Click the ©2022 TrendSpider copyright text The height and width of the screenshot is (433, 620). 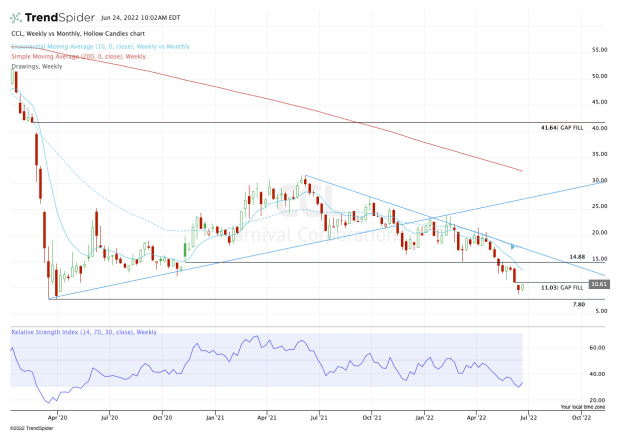pos(32,426)
